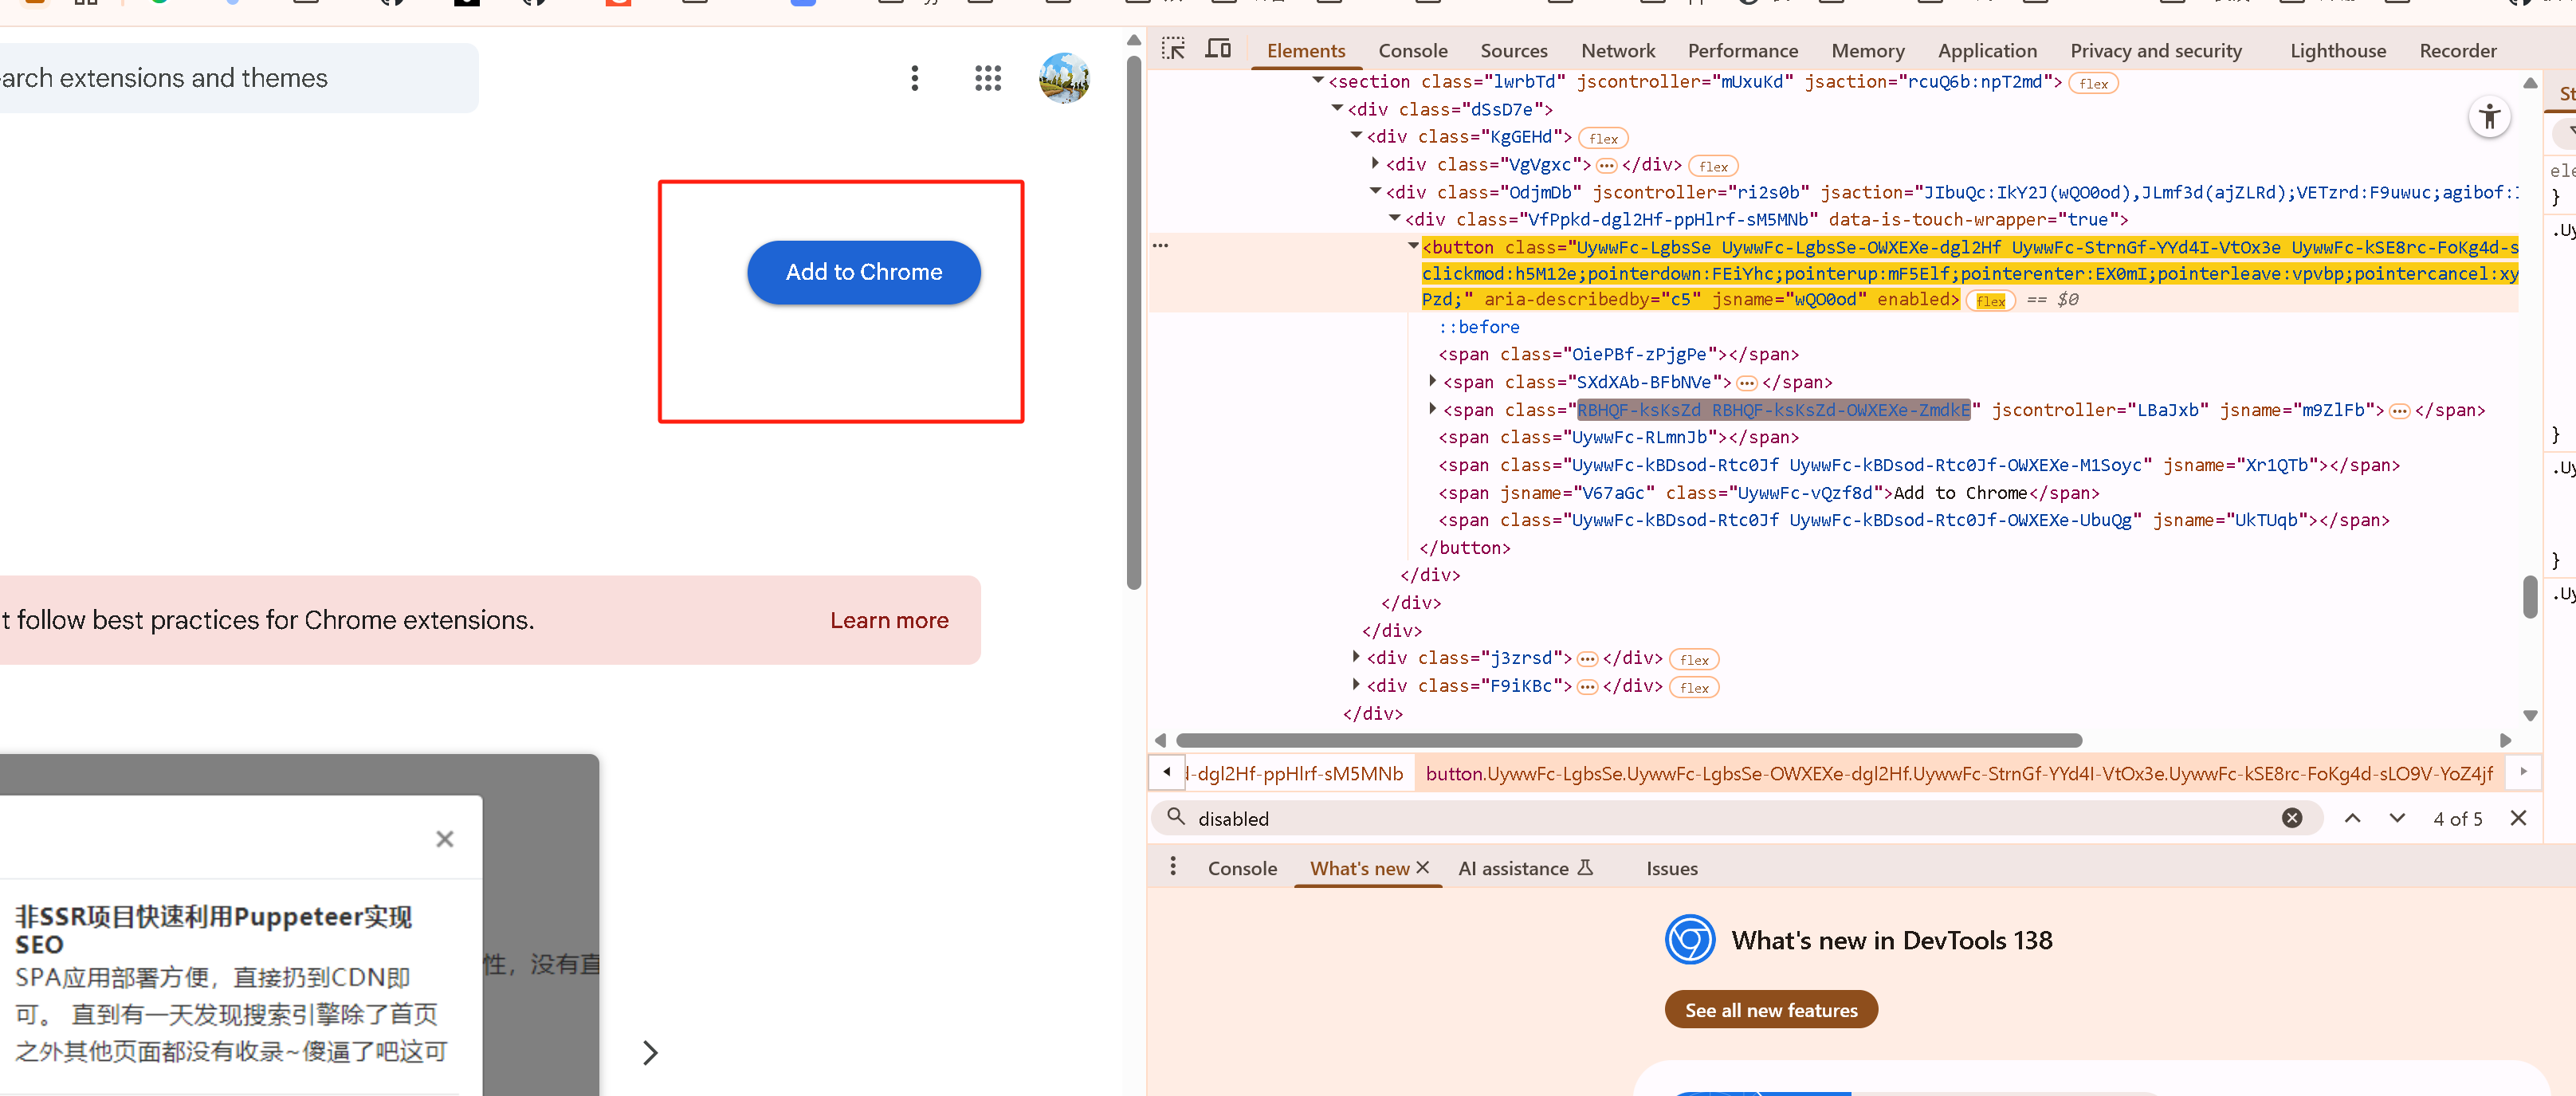Expand the VgVgxc div node
The height and width of the screenshot is (1096, 2576).
coord(1375,163)
